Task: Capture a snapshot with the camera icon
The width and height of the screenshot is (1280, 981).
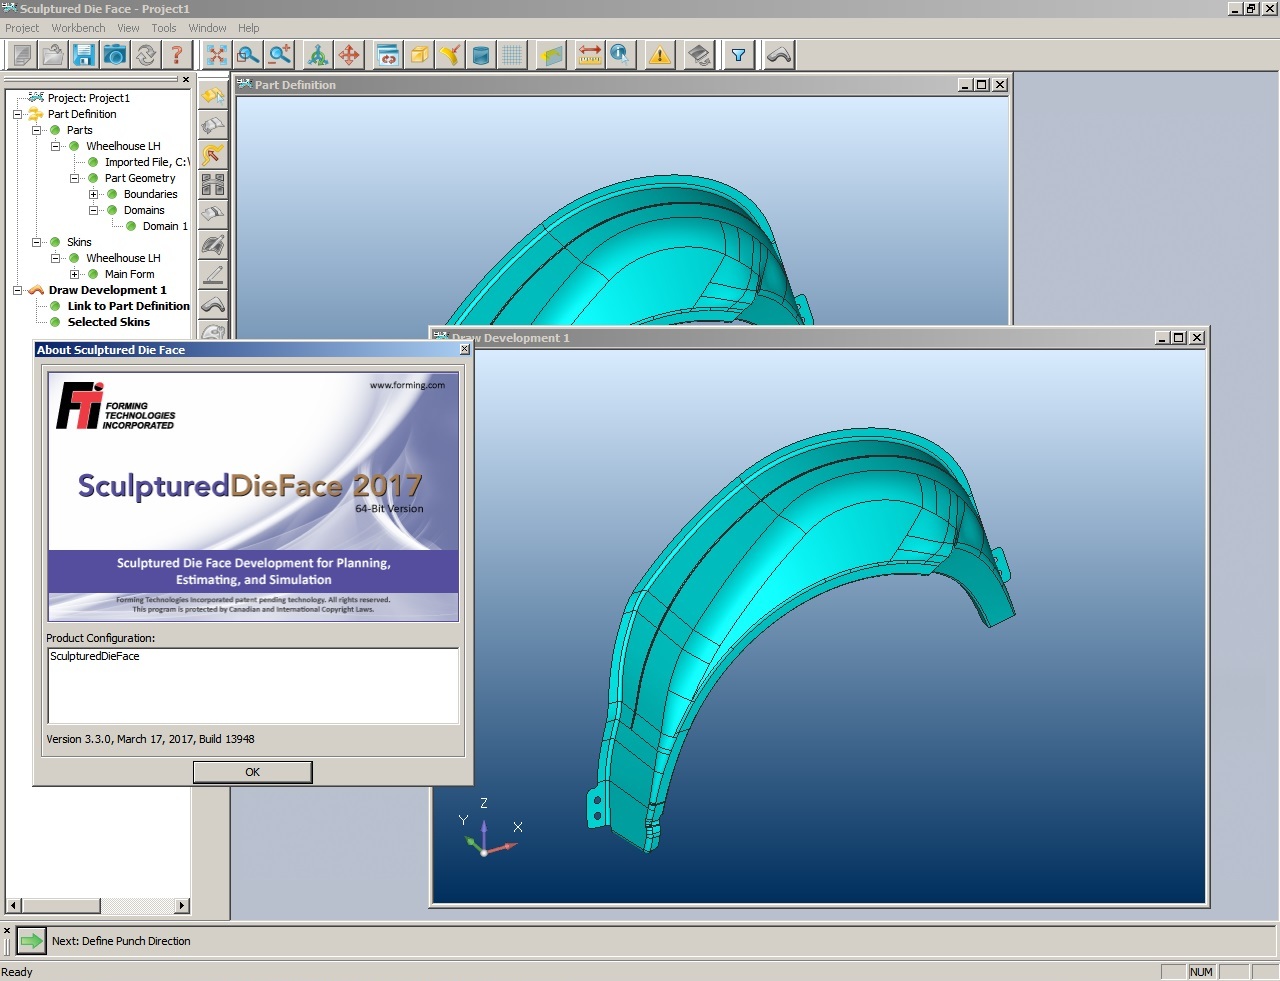Action: (x=115, y=55)
